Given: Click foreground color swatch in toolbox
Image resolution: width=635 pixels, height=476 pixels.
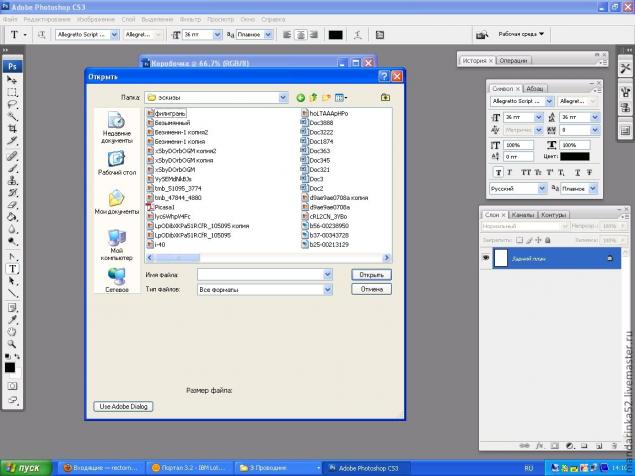Looking at the screenshot, I should coord(10,367).
